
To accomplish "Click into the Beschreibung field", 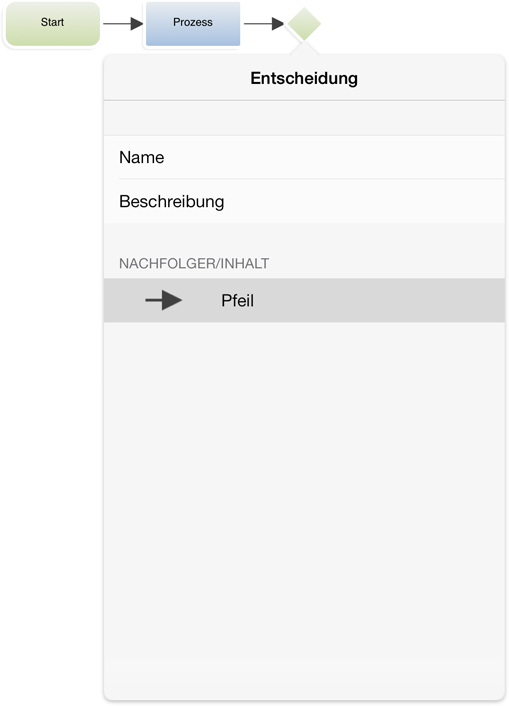I will click(x=304, y=201).
